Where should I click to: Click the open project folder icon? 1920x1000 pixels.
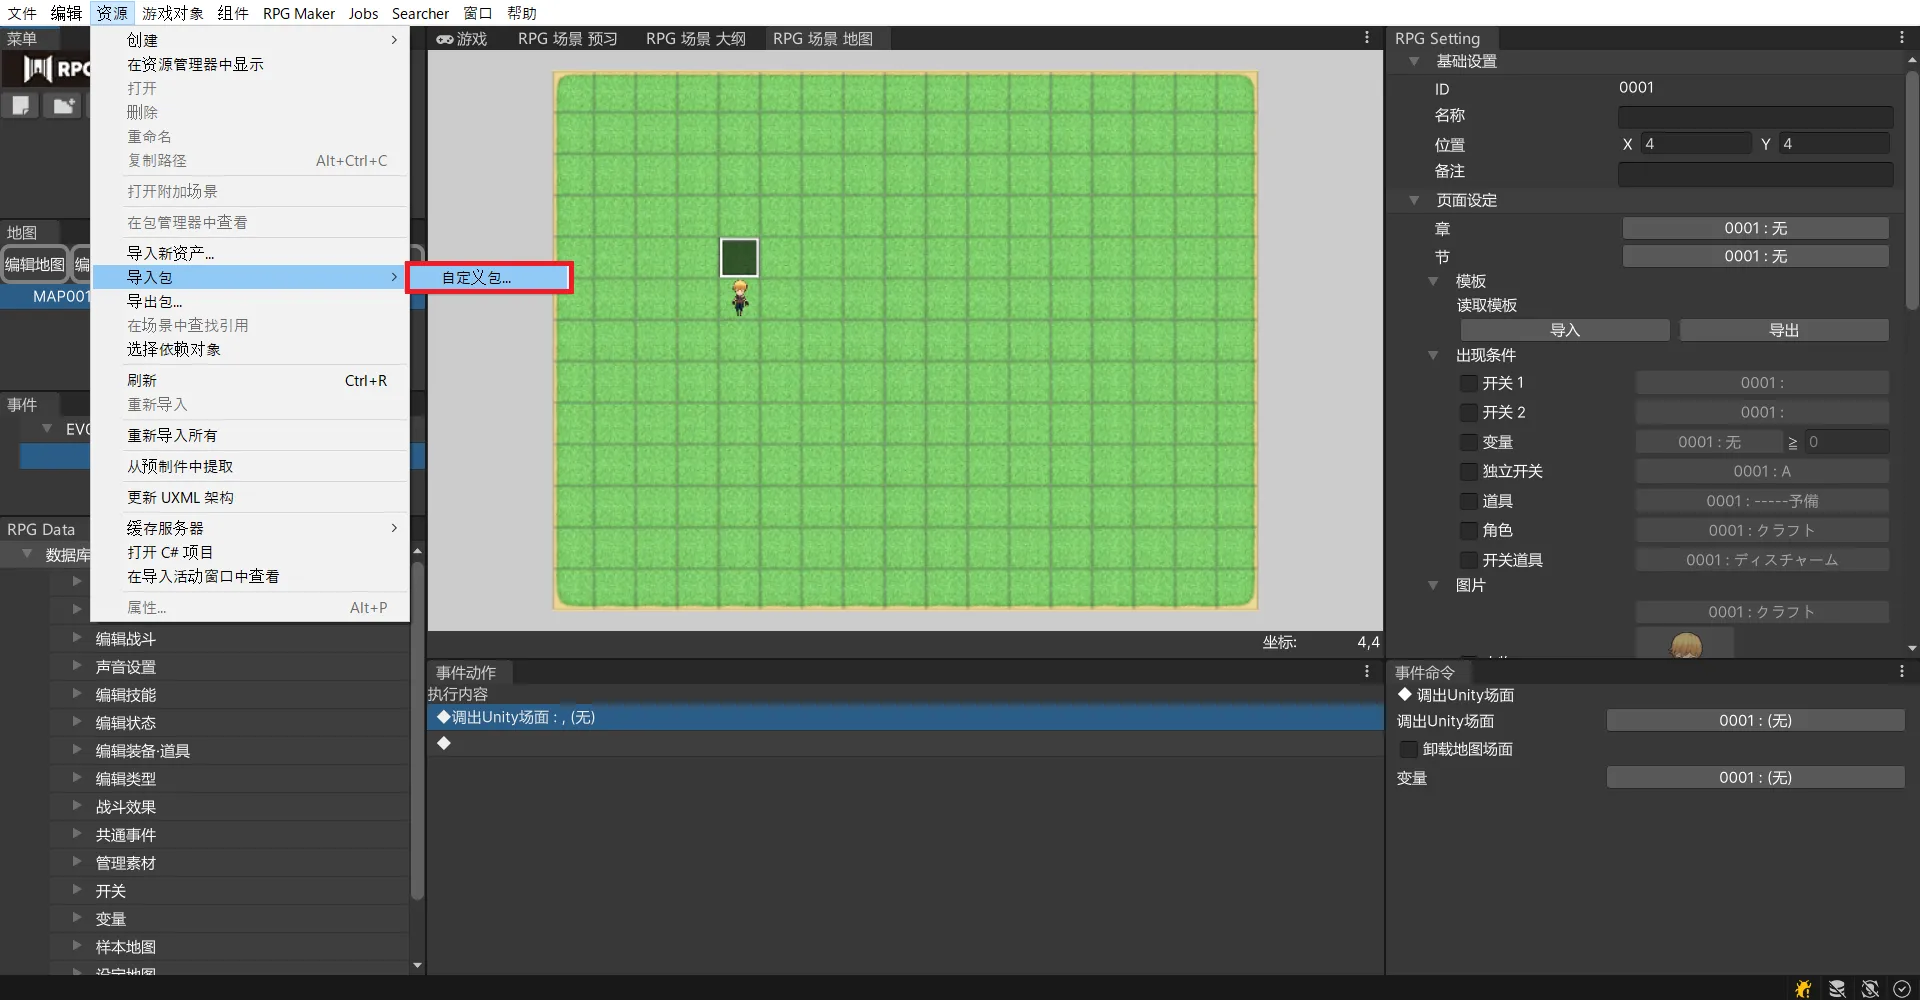tap(63, 105)
